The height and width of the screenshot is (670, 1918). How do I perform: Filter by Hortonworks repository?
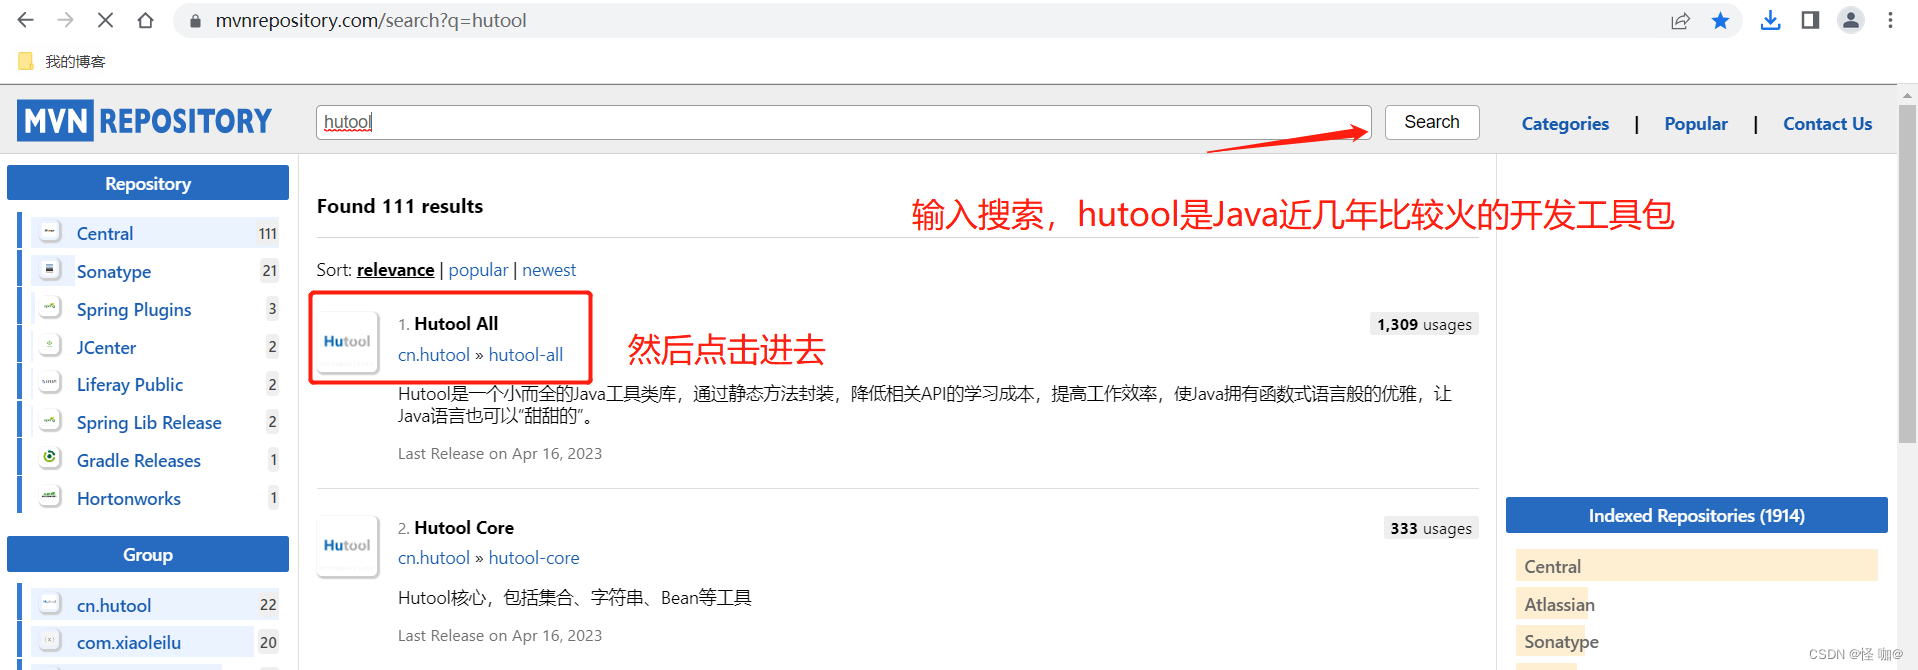pos(129,498)
